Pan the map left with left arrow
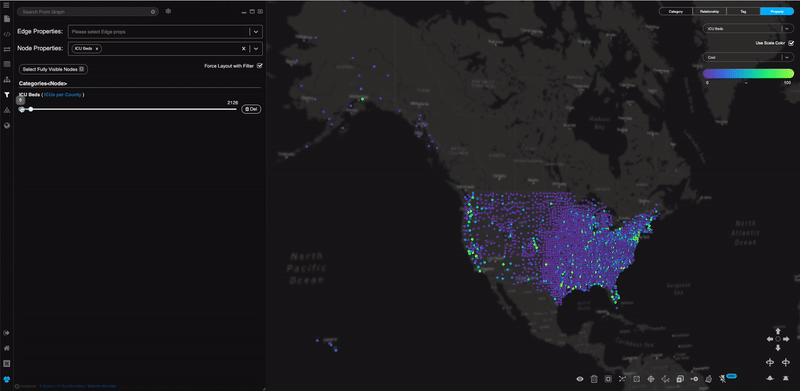 coord(770,339)
